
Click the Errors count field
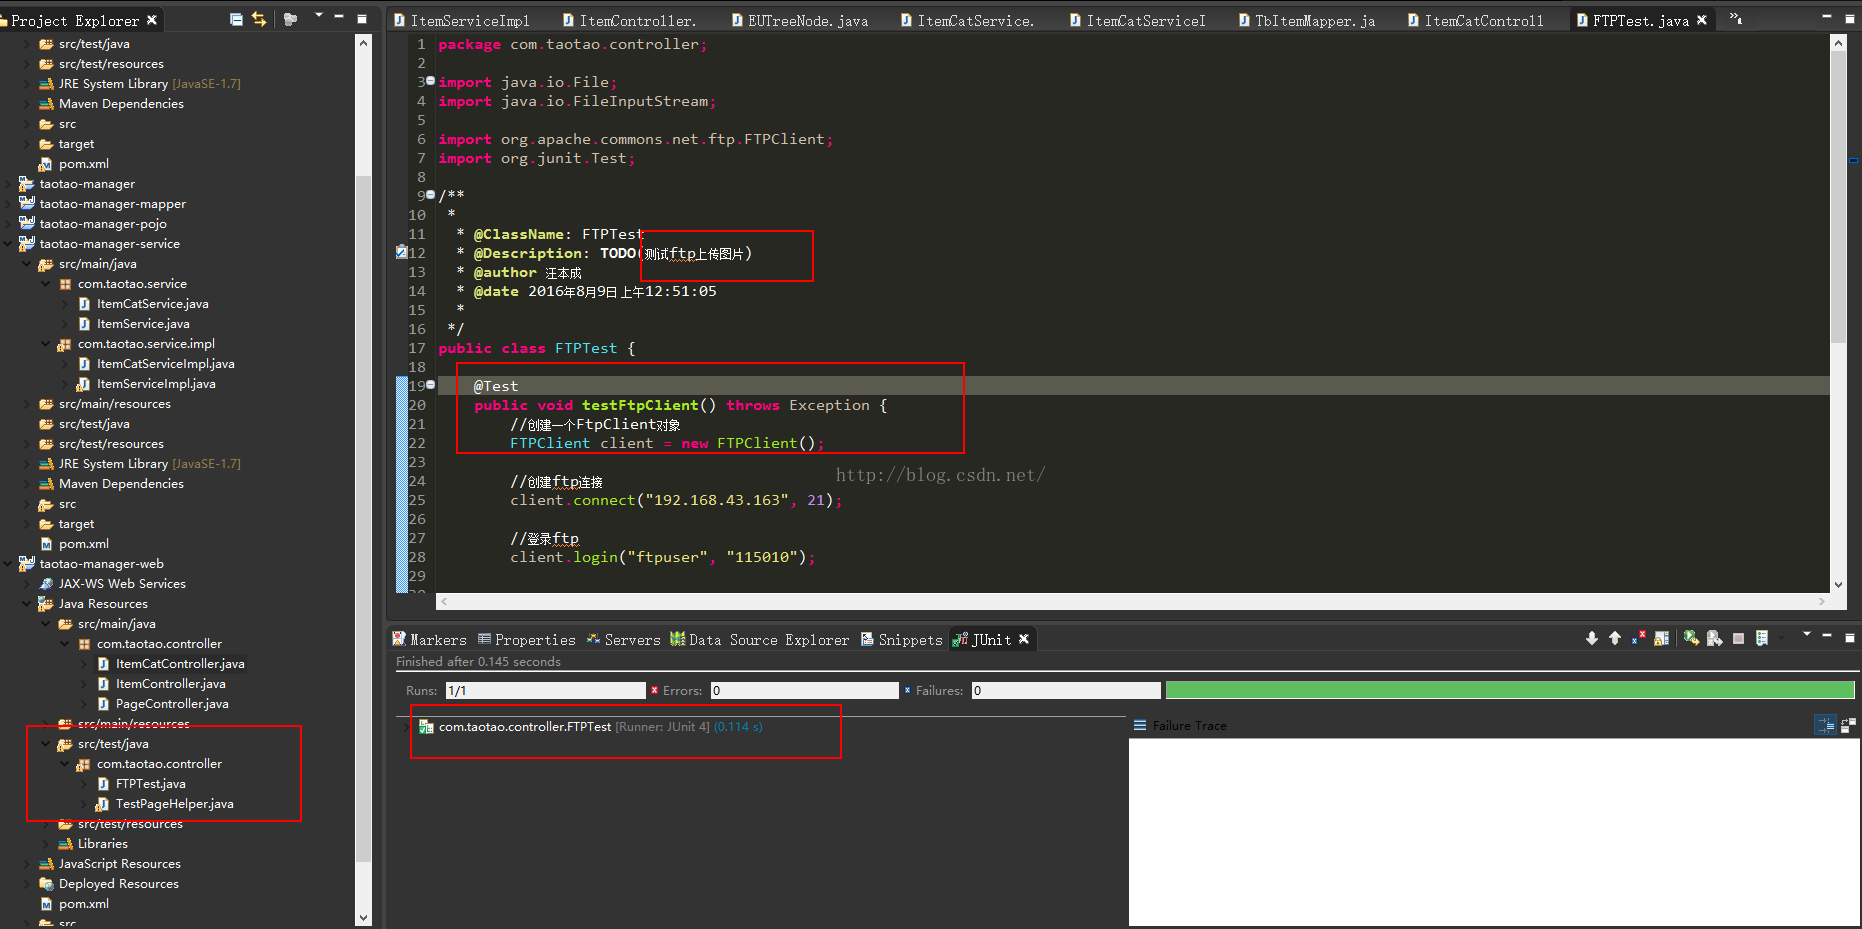coord(805,690)
